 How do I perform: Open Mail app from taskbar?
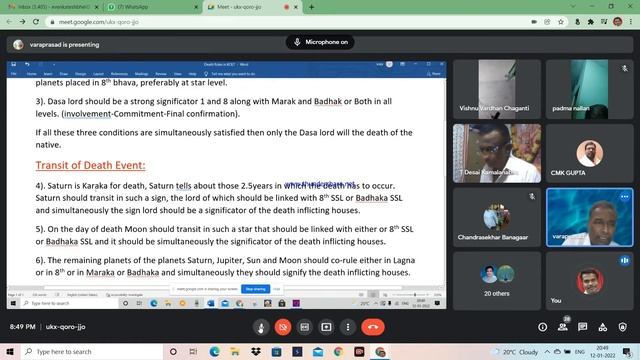[318, 351]
